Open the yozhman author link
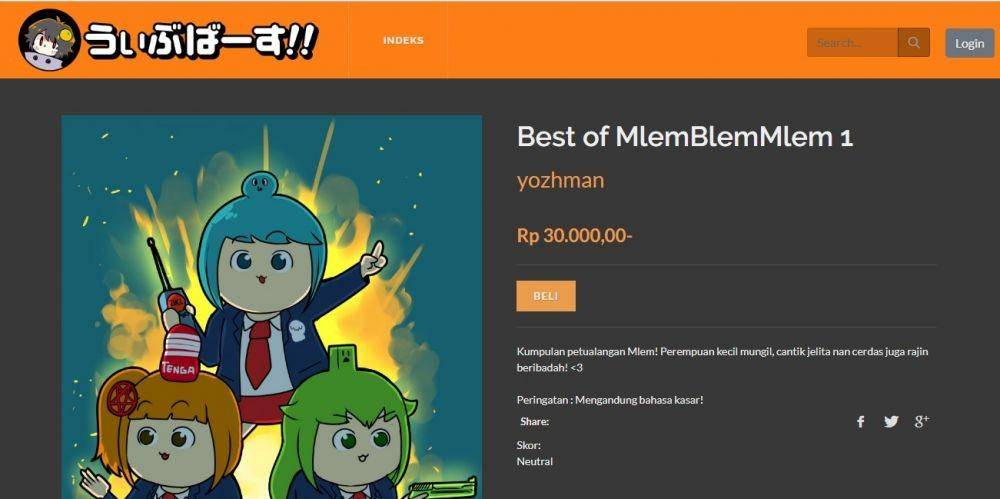1000x499 pixels. (x=560, y=180)
